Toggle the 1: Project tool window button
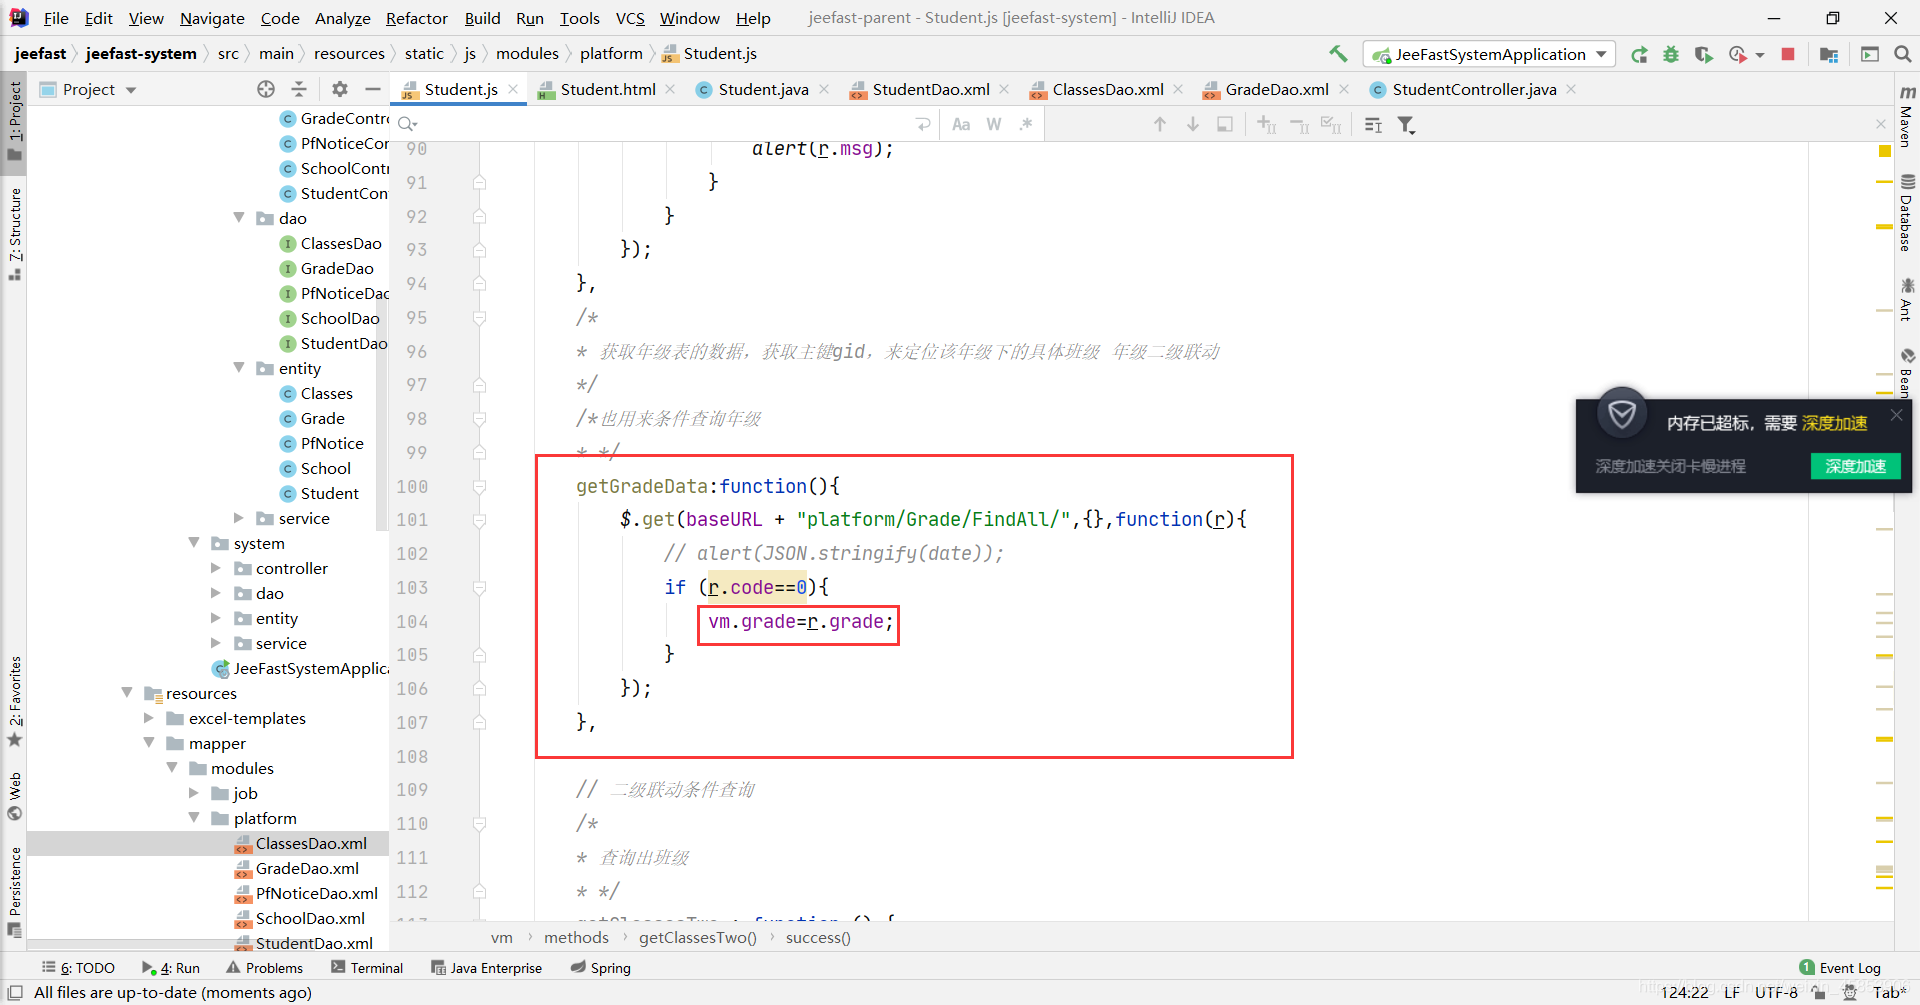 [14, 121]
